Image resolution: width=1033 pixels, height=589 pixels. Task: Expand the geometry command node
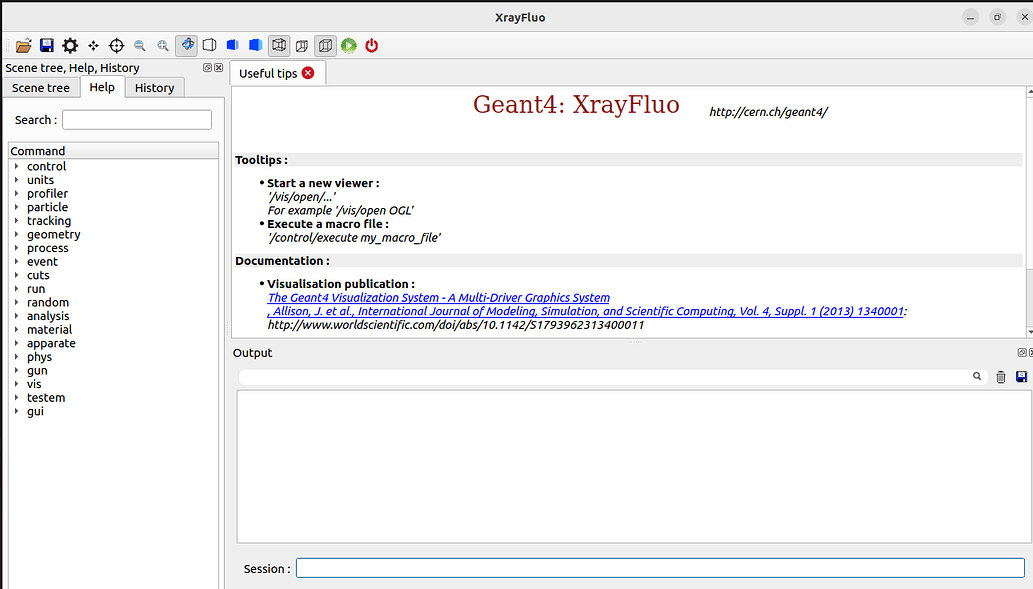(x=16, y=235)
